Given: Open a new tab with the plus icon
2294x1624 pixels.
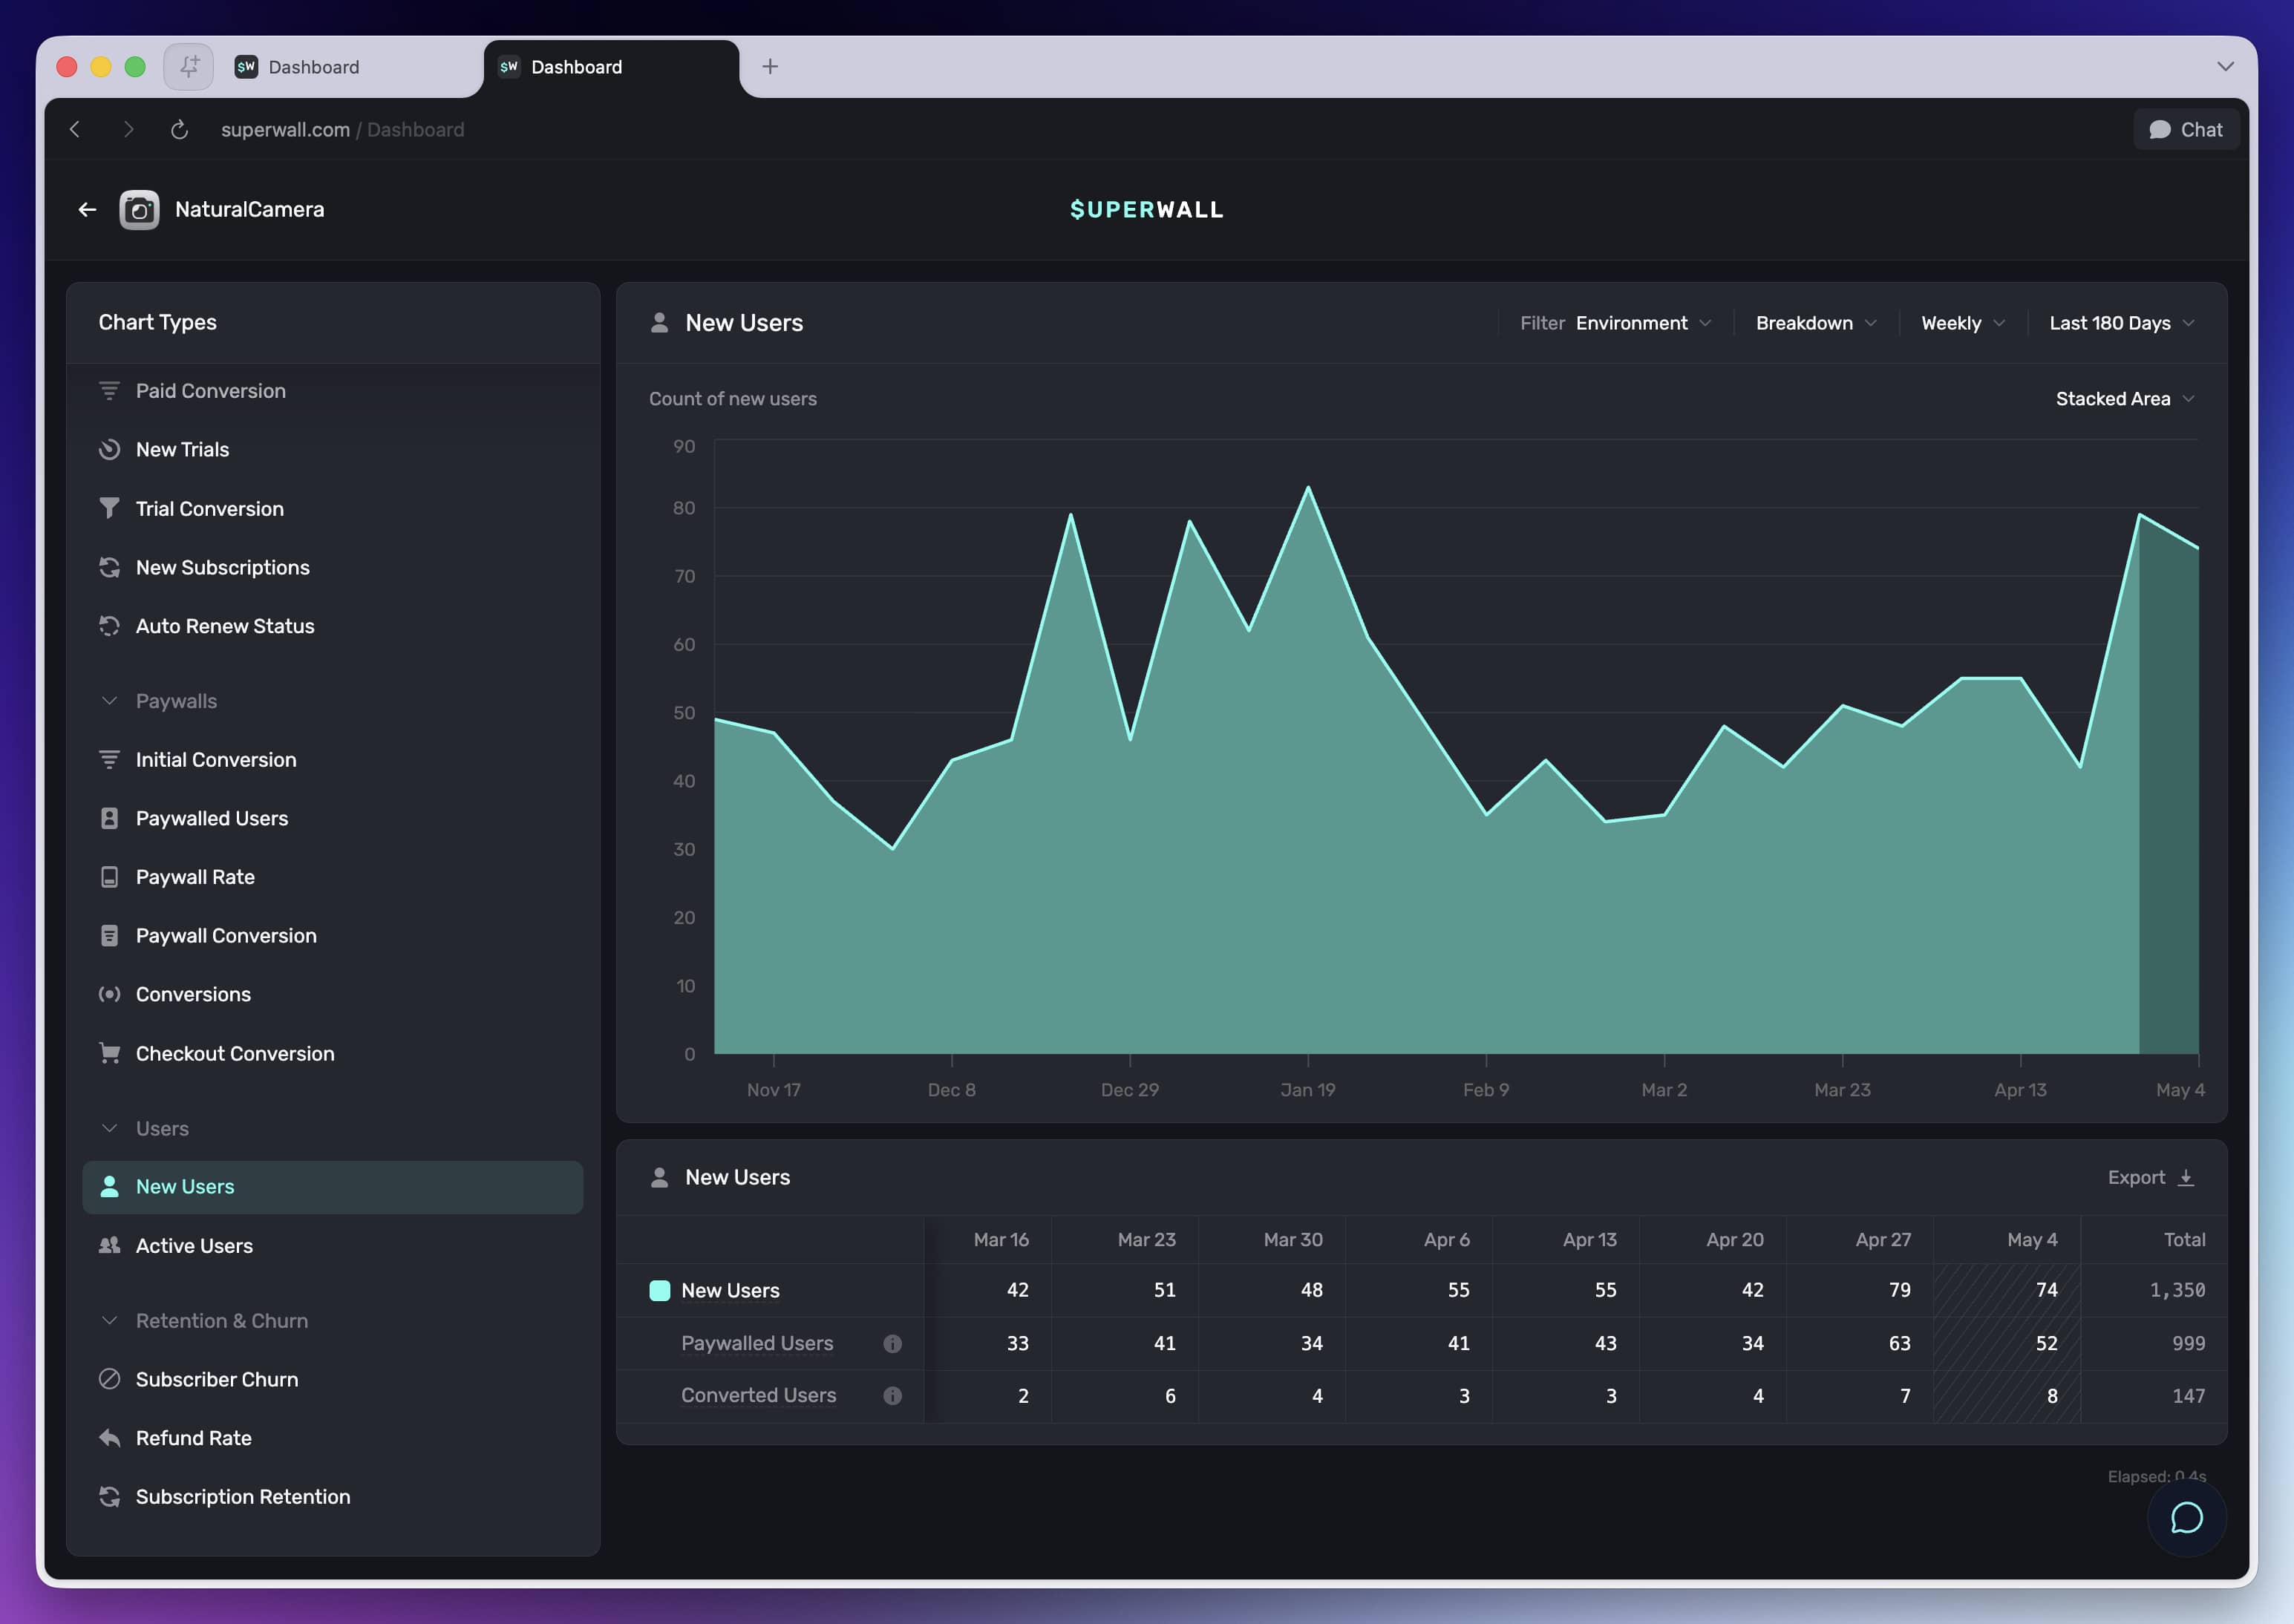Looking at the screenshot, I should point(770,67).
